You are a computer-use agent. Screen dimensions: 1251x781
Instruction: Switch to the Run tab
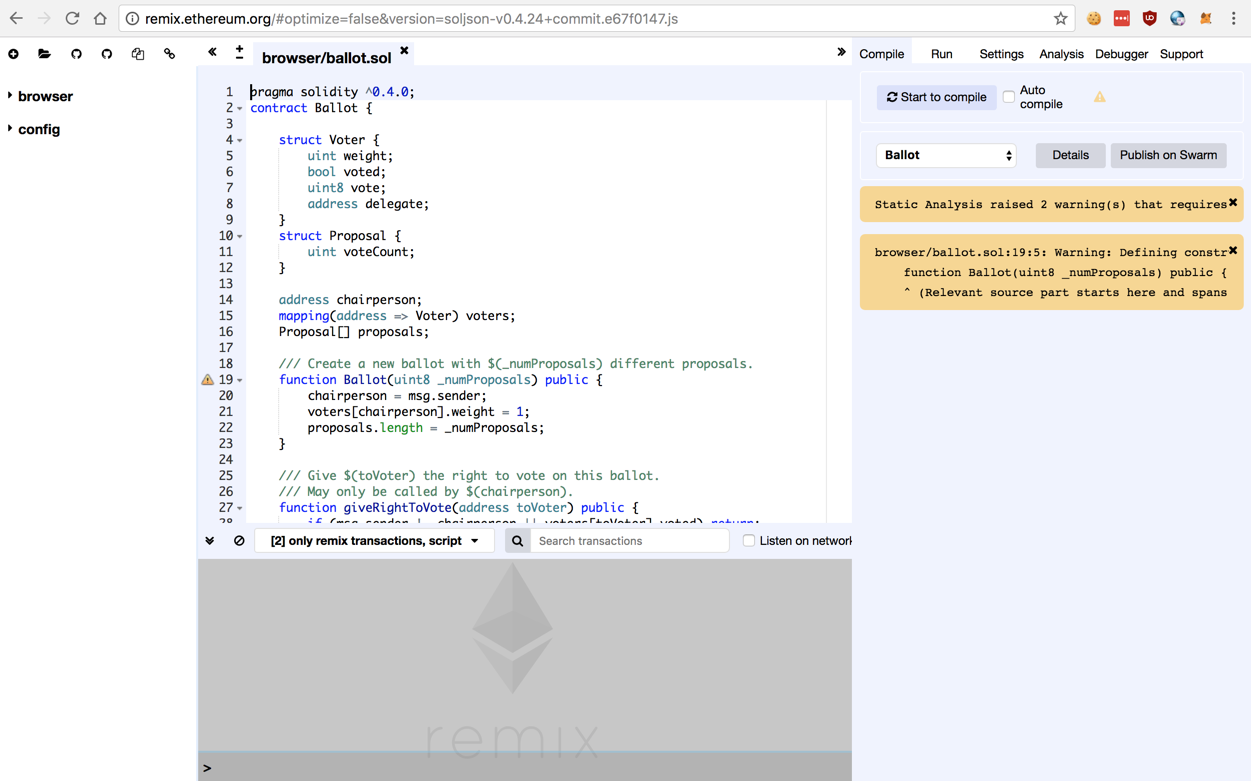[x=941, y=54]
